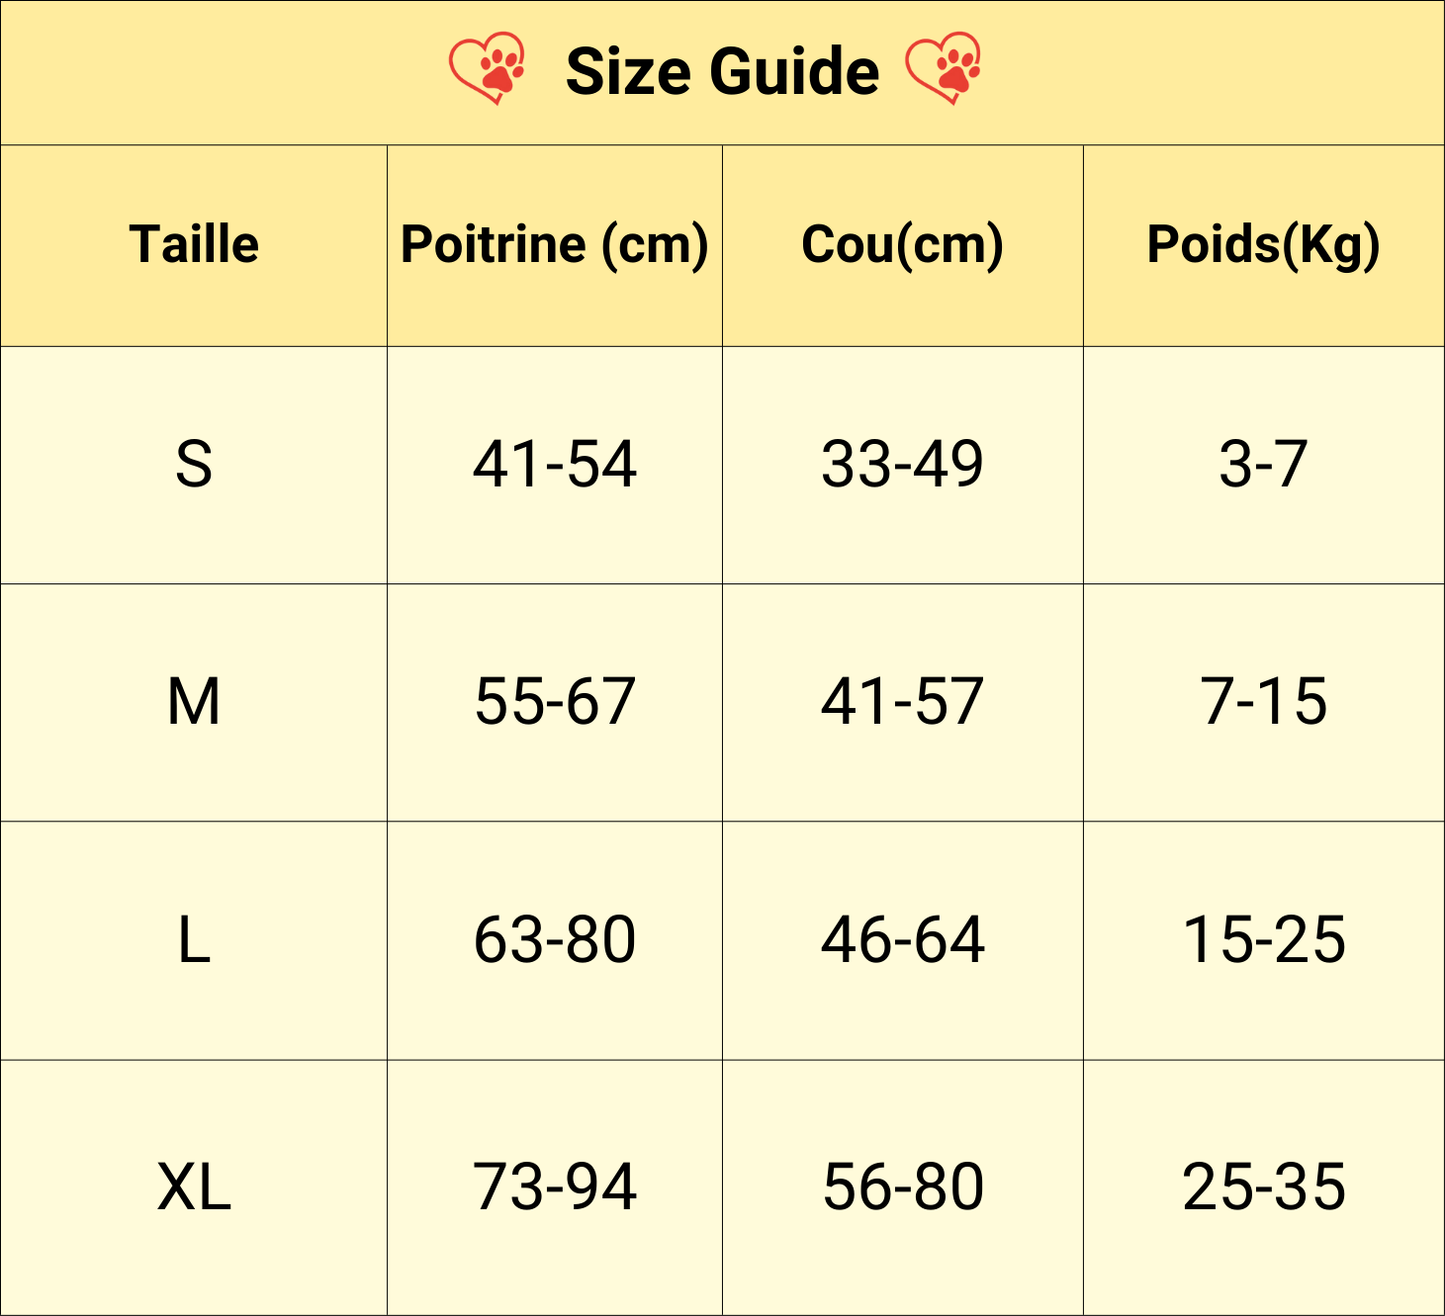Click neck measurement cell 33-49

(902, 465)
